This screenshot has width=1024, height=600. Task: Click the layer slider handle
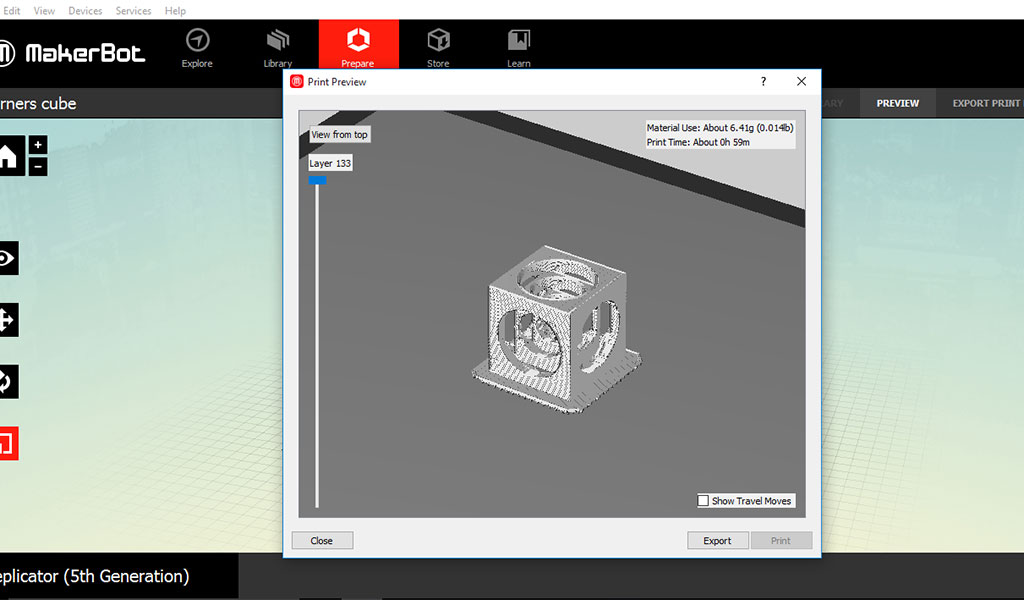coord(317,180)
